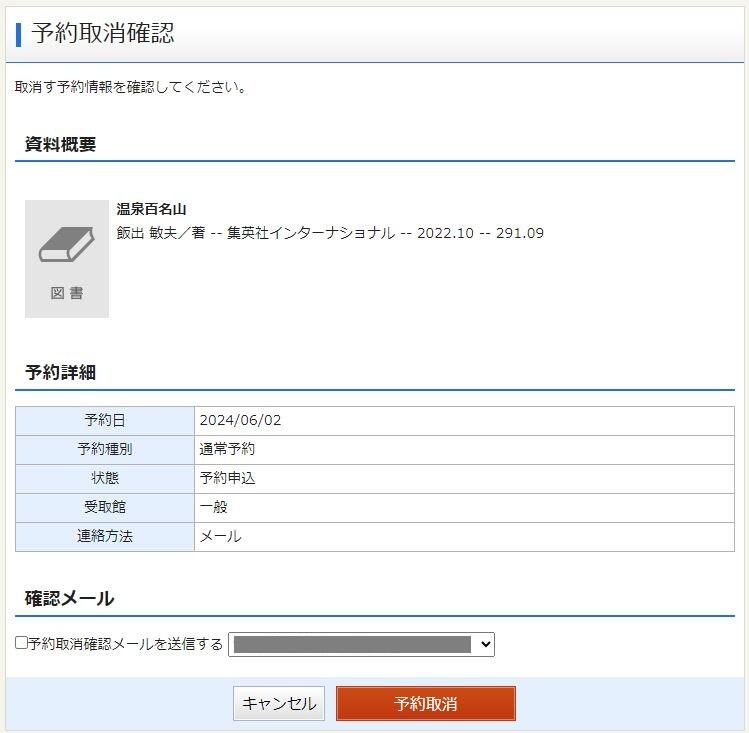
Task: Click the 確認メール section heading
Action: (69, 598)
